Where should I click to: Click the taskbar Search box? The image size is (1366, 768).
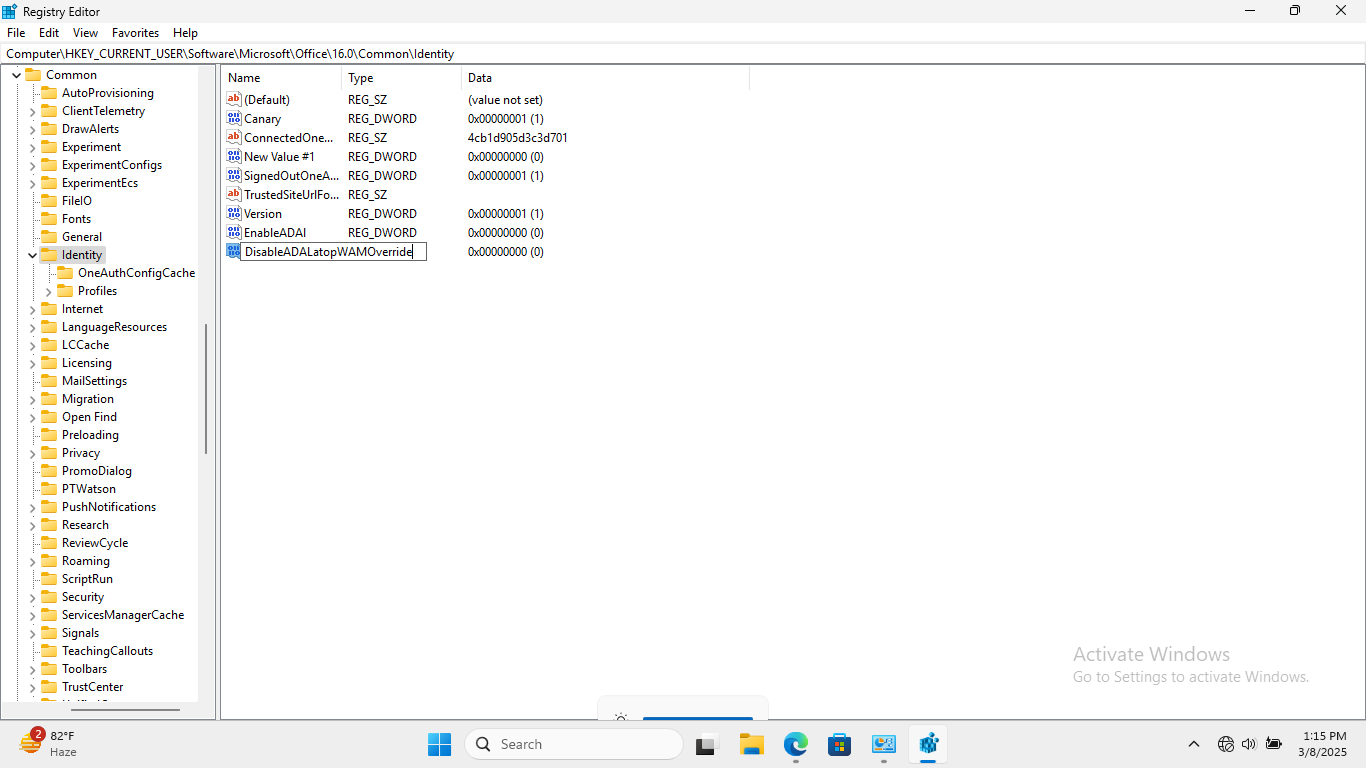point(574,744)
